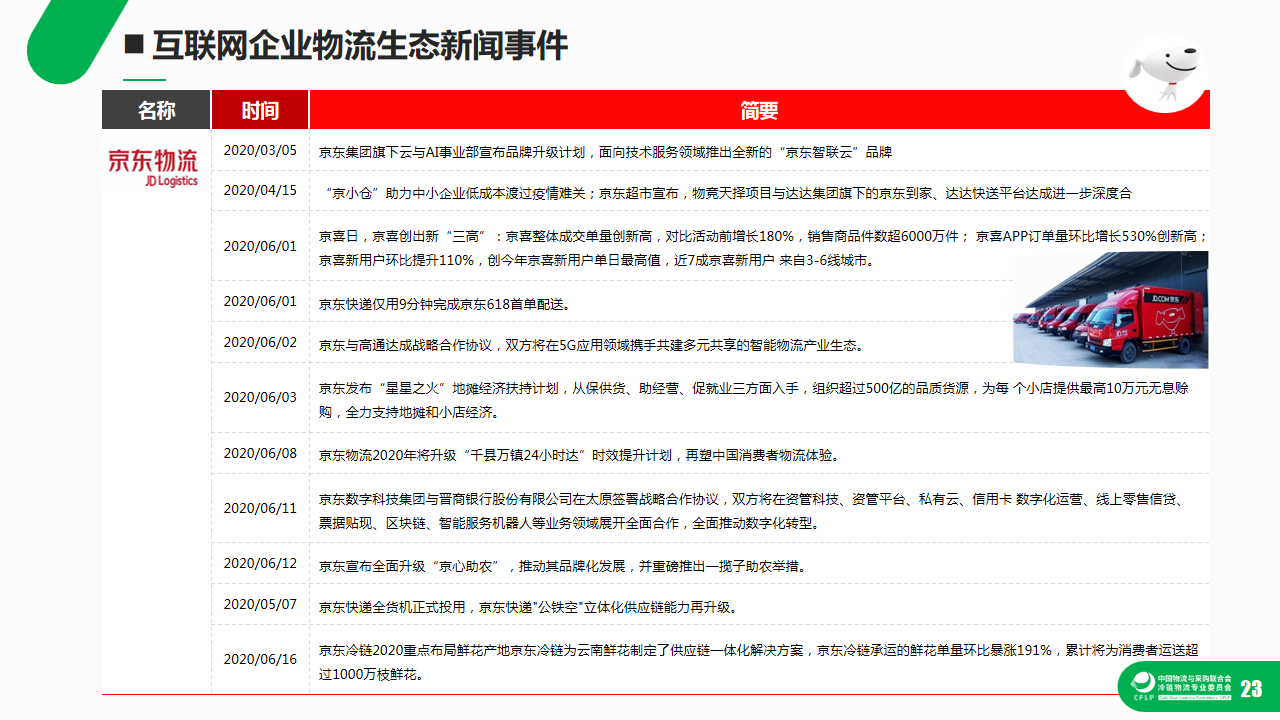Click the 简要 header bar
Screen dimensions: 1280x720
pos(759,110)
